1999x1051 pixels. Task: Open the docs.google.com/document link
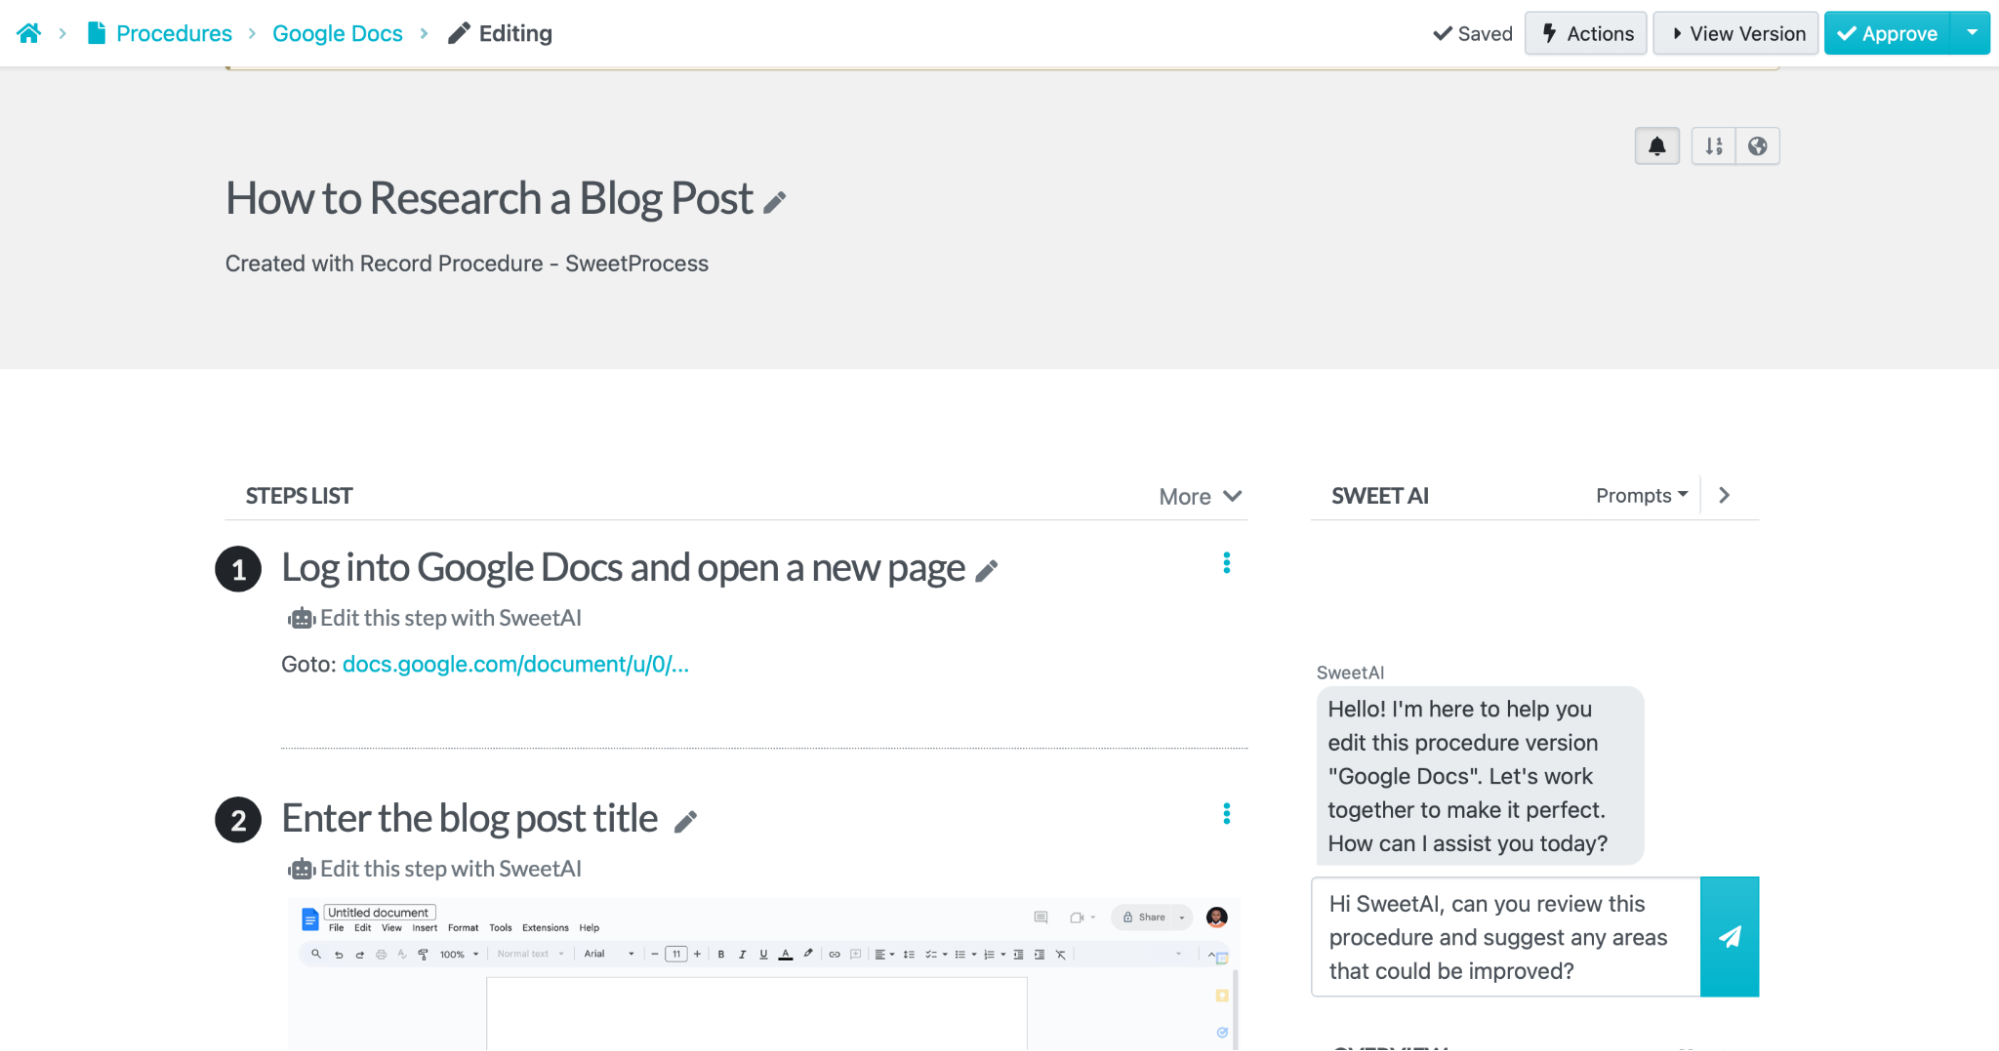click(515, 664)
